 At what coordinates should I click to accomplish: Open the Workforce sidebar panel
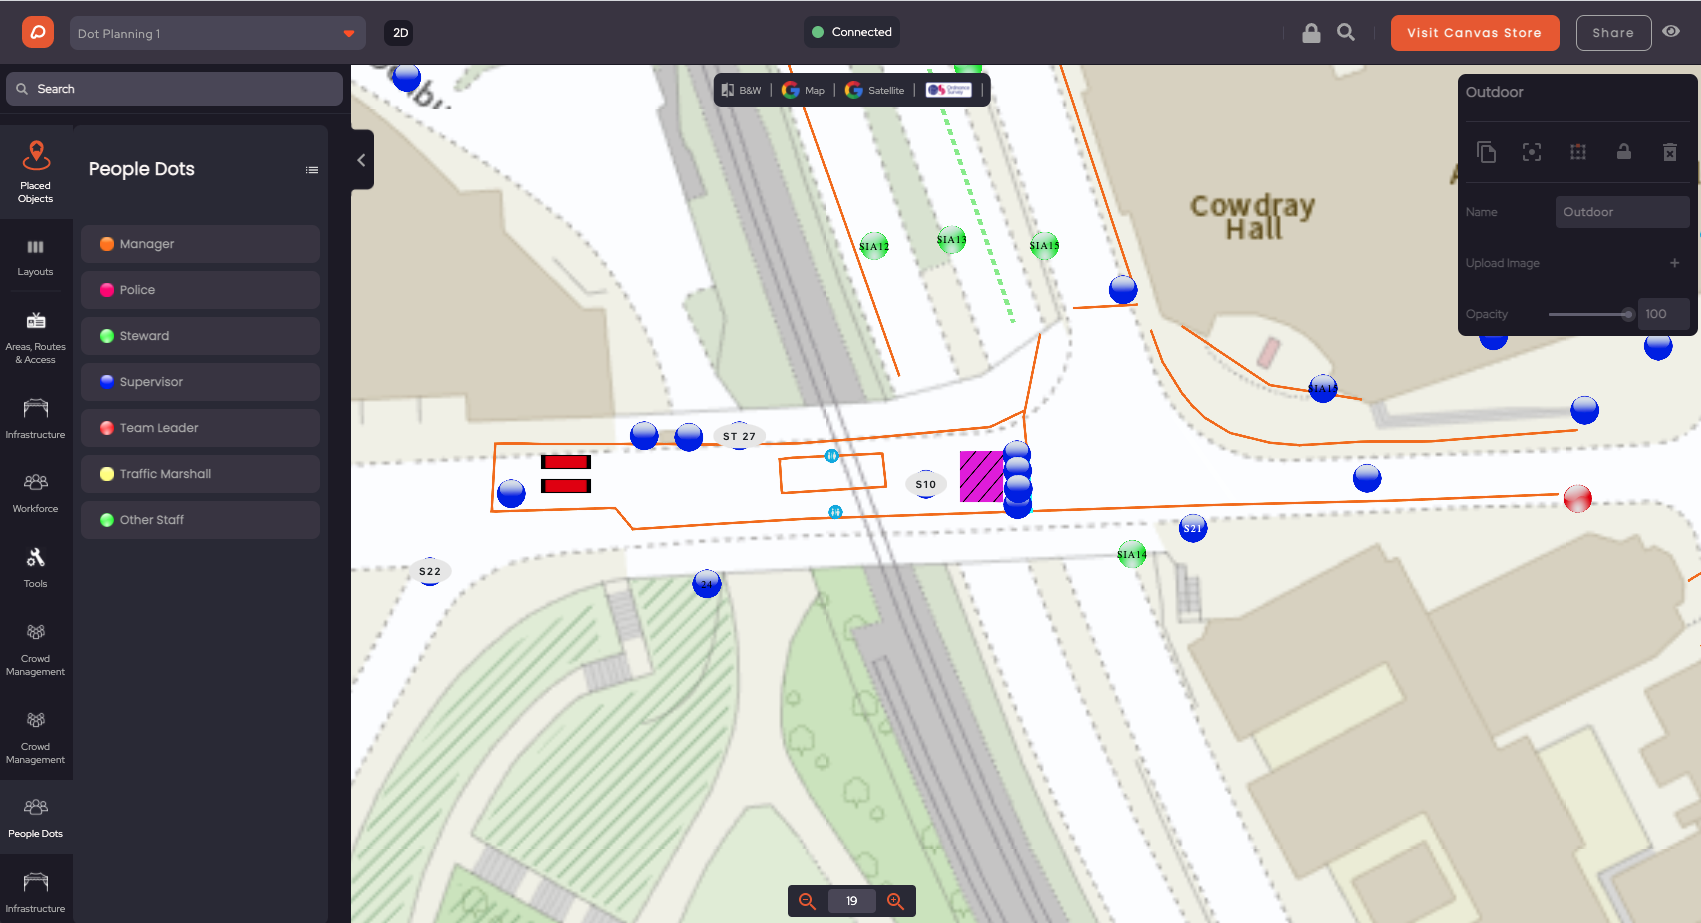point(35,492)
